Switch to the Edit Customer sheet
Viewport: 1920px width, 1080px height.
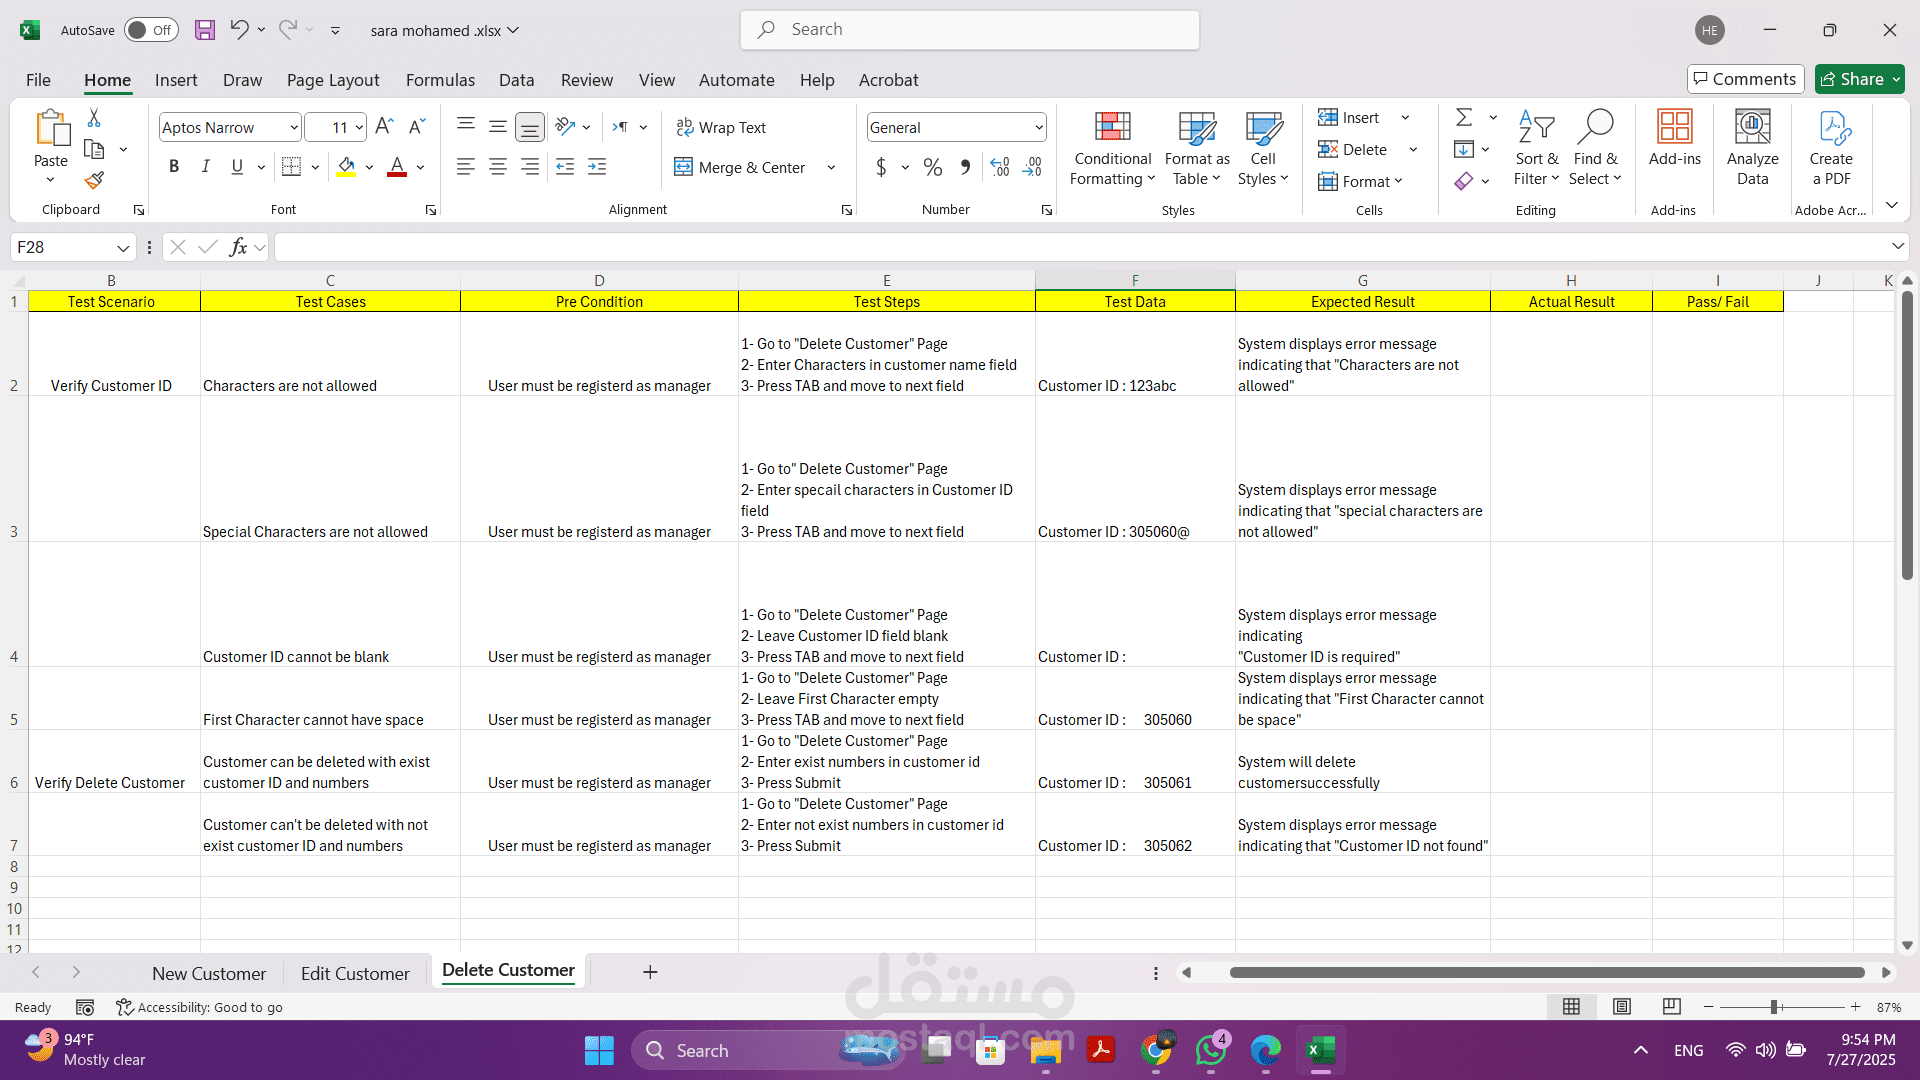click(355, 973)
